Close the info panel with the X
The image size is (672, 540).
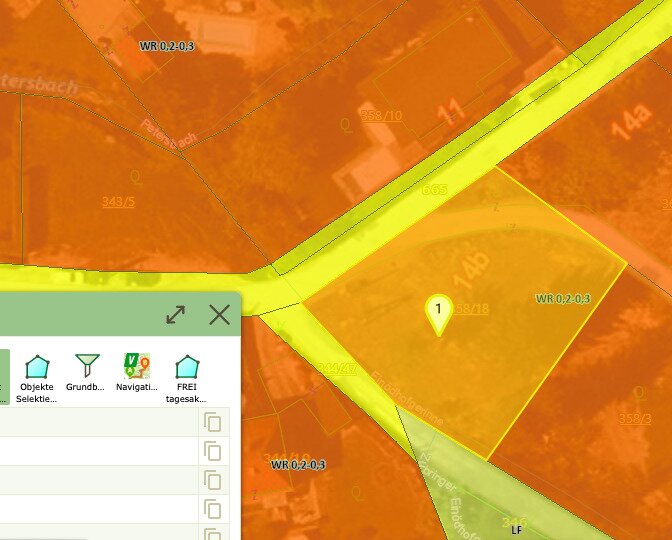click(x=219, y=315)
